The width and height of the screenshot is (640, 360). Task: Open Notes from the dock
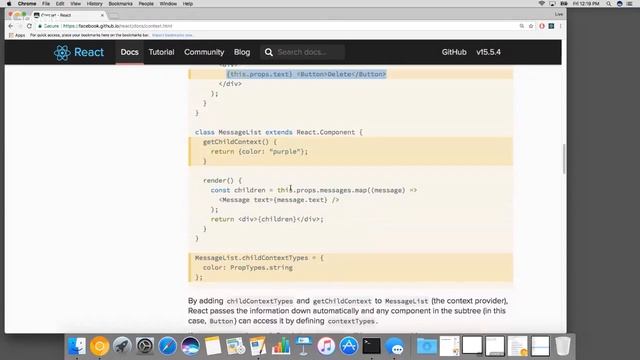click(x=213, y=346)
